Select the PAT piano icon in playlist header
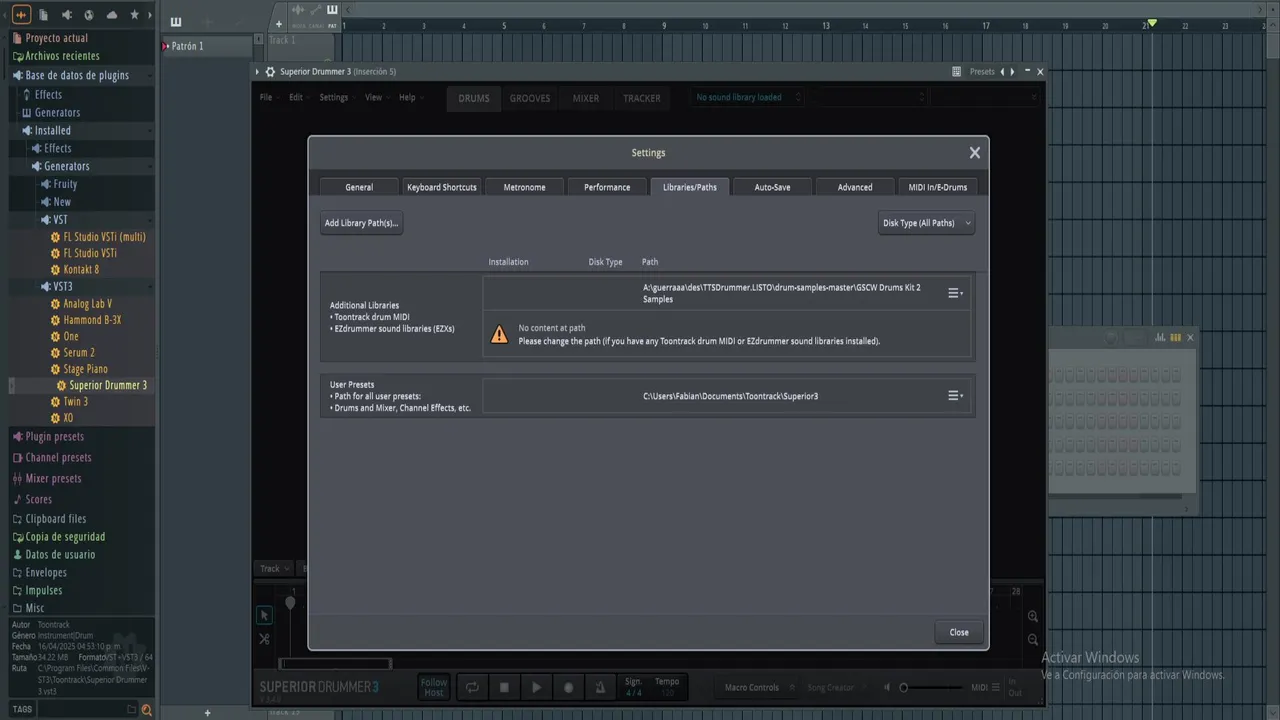The height and width of the screenshot is (720, 1280). click(x=332, y=12)
